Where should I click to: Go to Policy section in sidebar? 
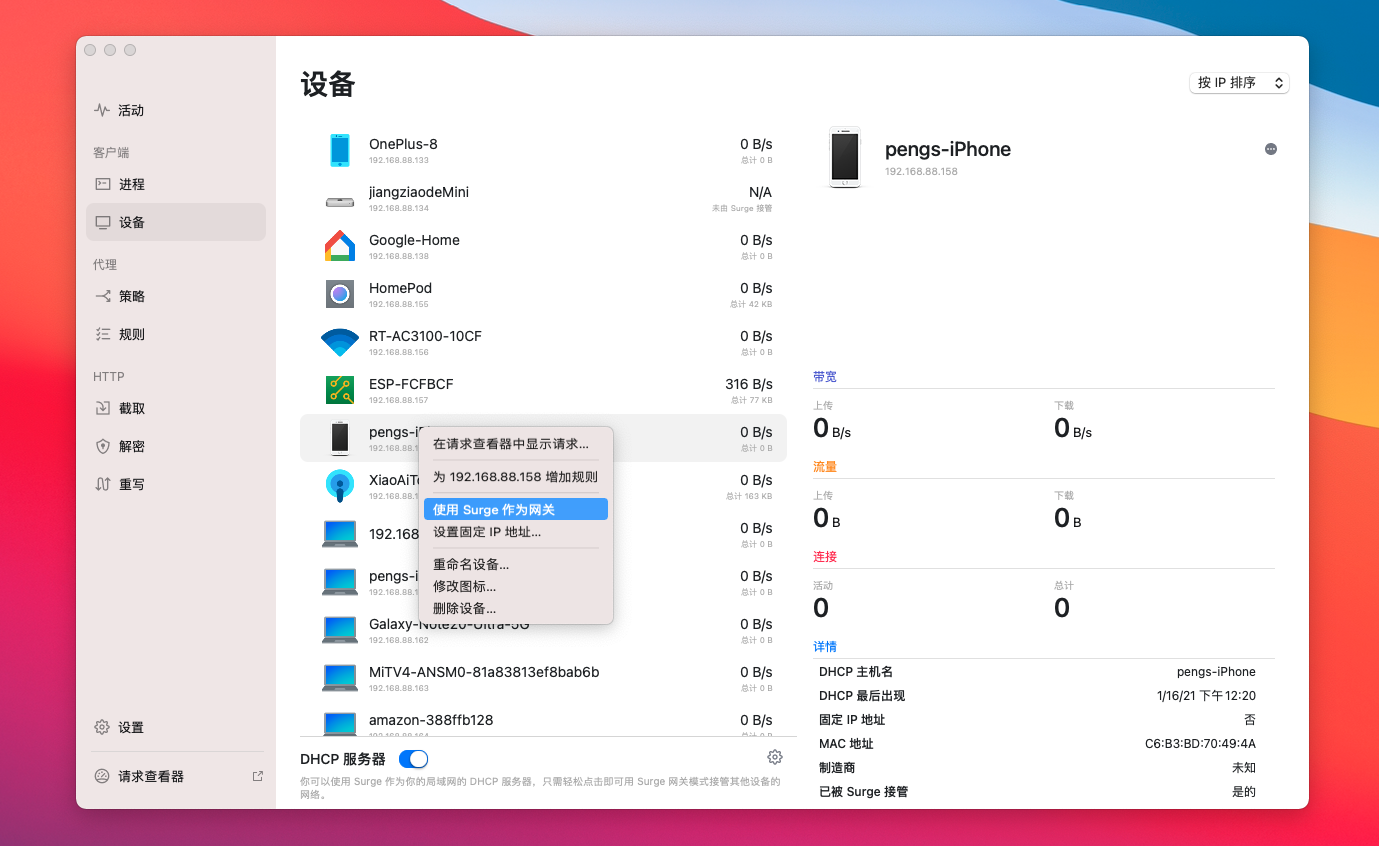131,297
